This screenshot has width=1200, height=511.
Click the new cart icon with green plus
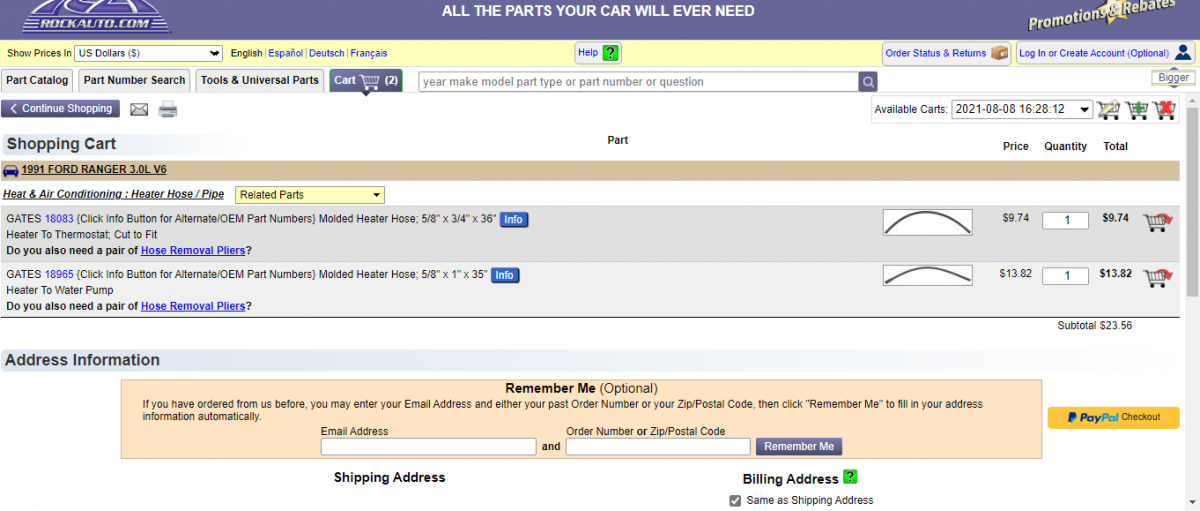coord(1136,109)
